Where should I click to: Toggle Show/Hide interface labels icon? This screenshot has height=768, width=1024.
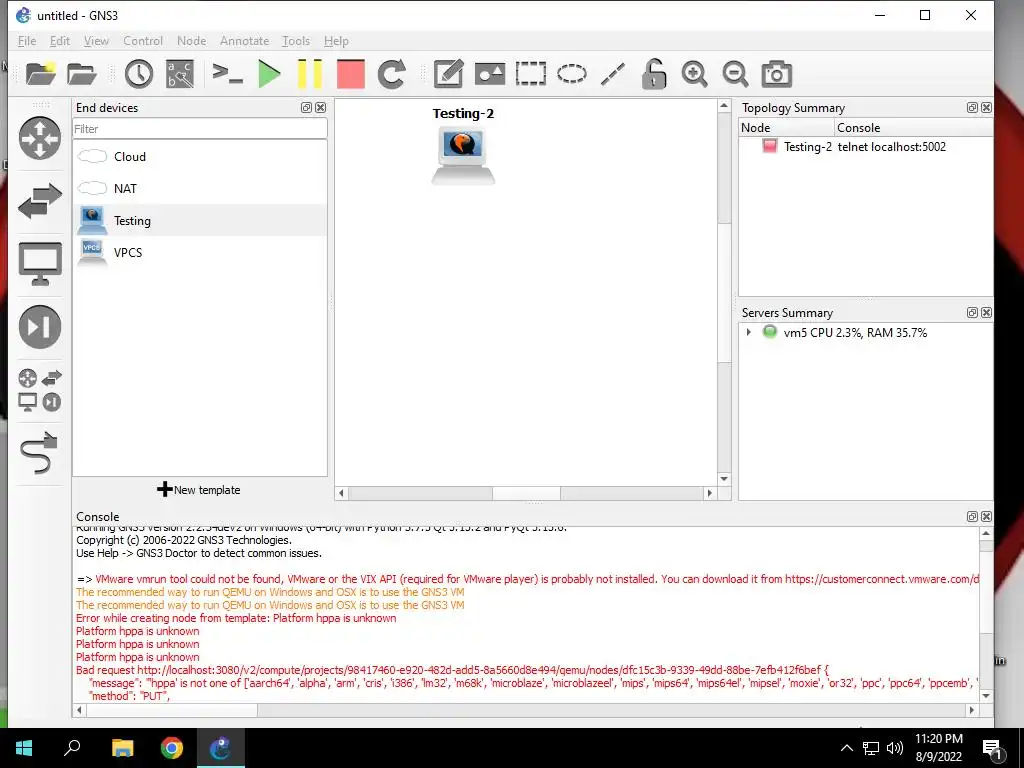(180, 74)
